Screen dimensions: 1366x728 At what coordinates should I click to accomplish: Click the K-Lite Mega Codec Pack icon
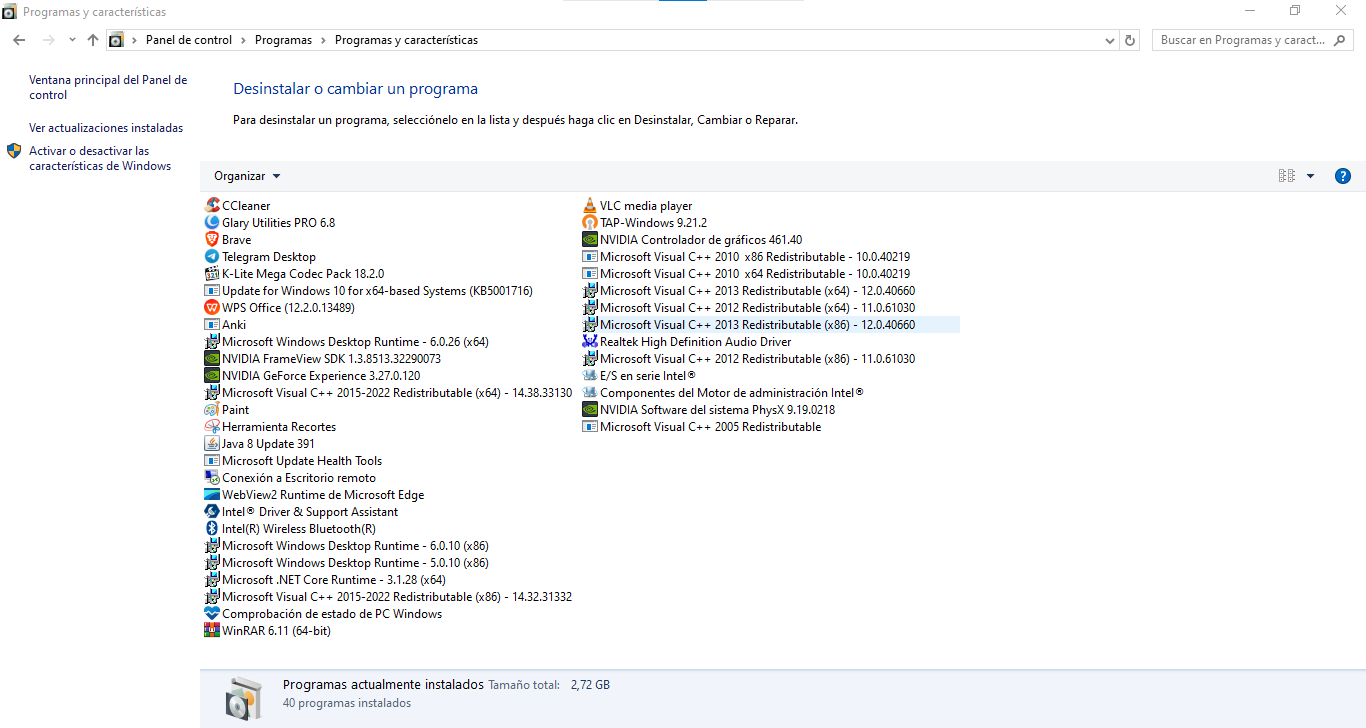212,274
